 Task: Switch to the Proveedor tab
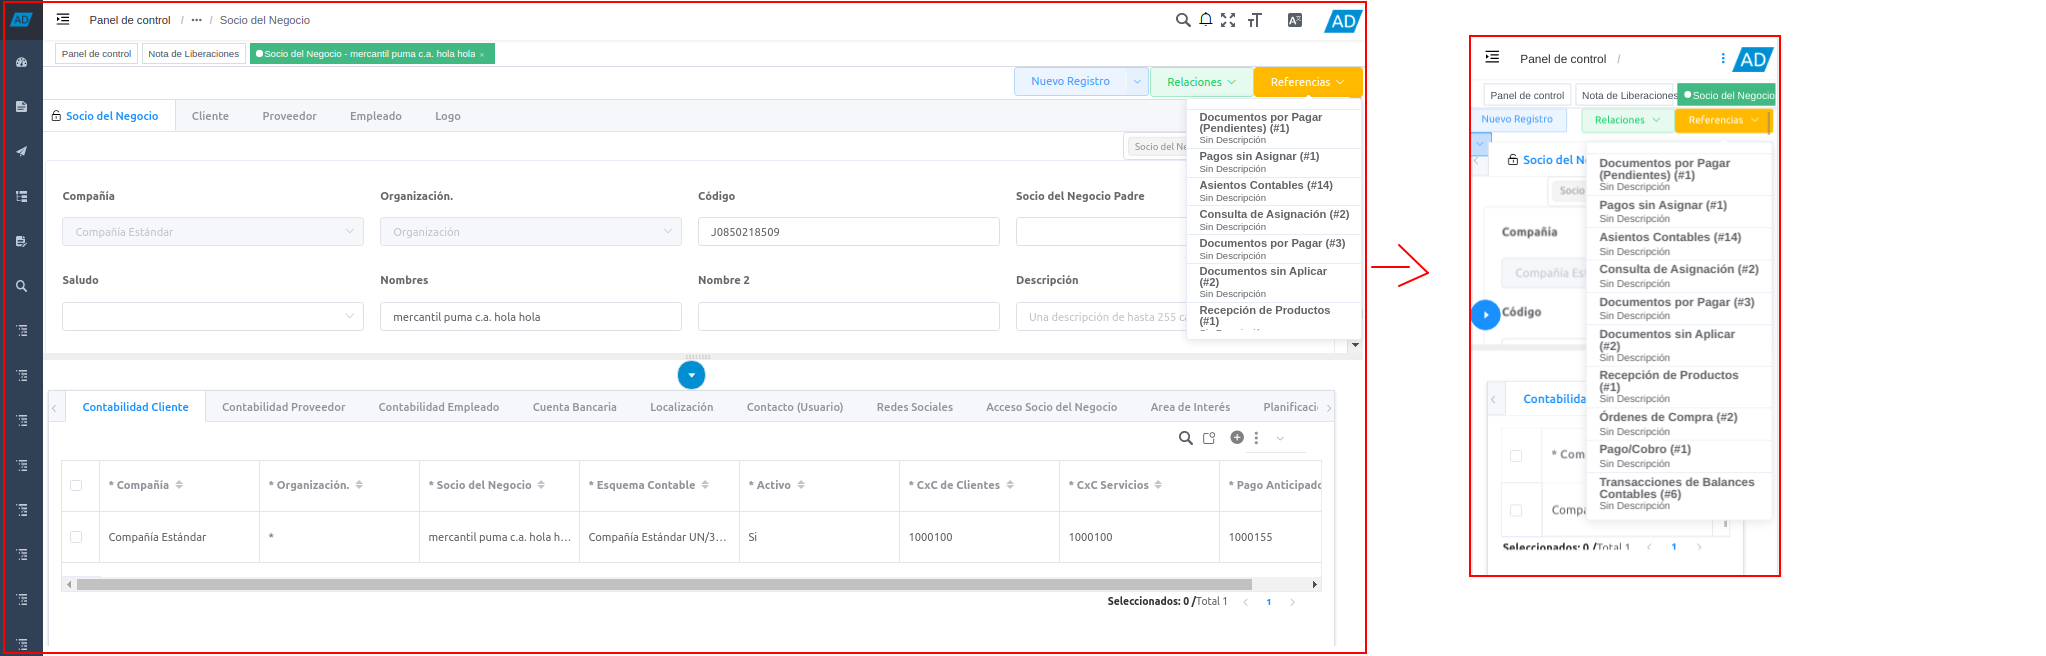coord(289,116)
